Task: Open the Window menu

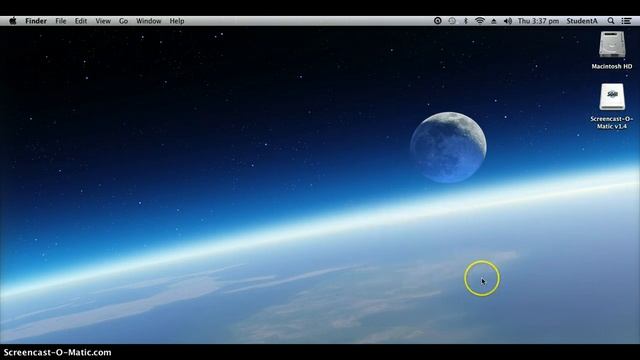Action: tap(149, 21)
